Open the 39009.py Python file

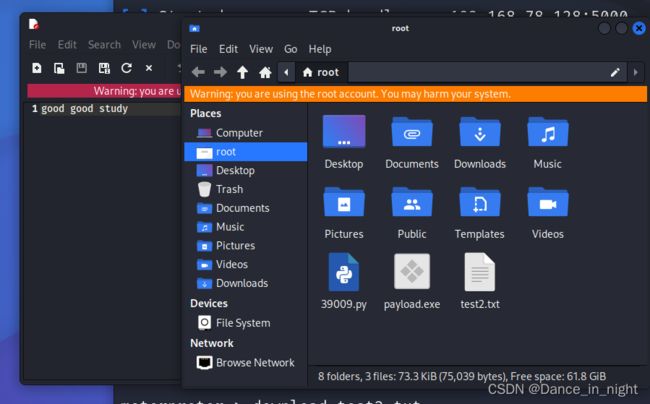pos(343,280)
